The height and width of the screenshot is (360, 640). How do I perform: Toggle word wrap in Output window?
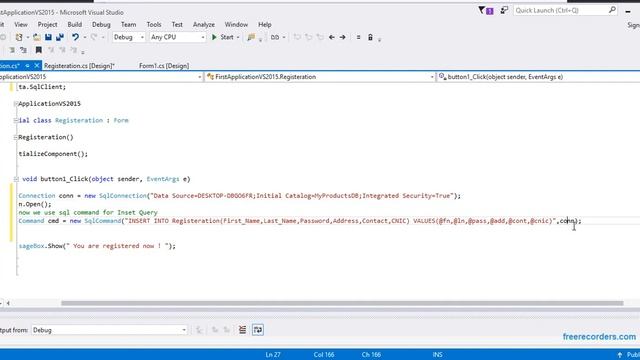click(x=258, y=330)
